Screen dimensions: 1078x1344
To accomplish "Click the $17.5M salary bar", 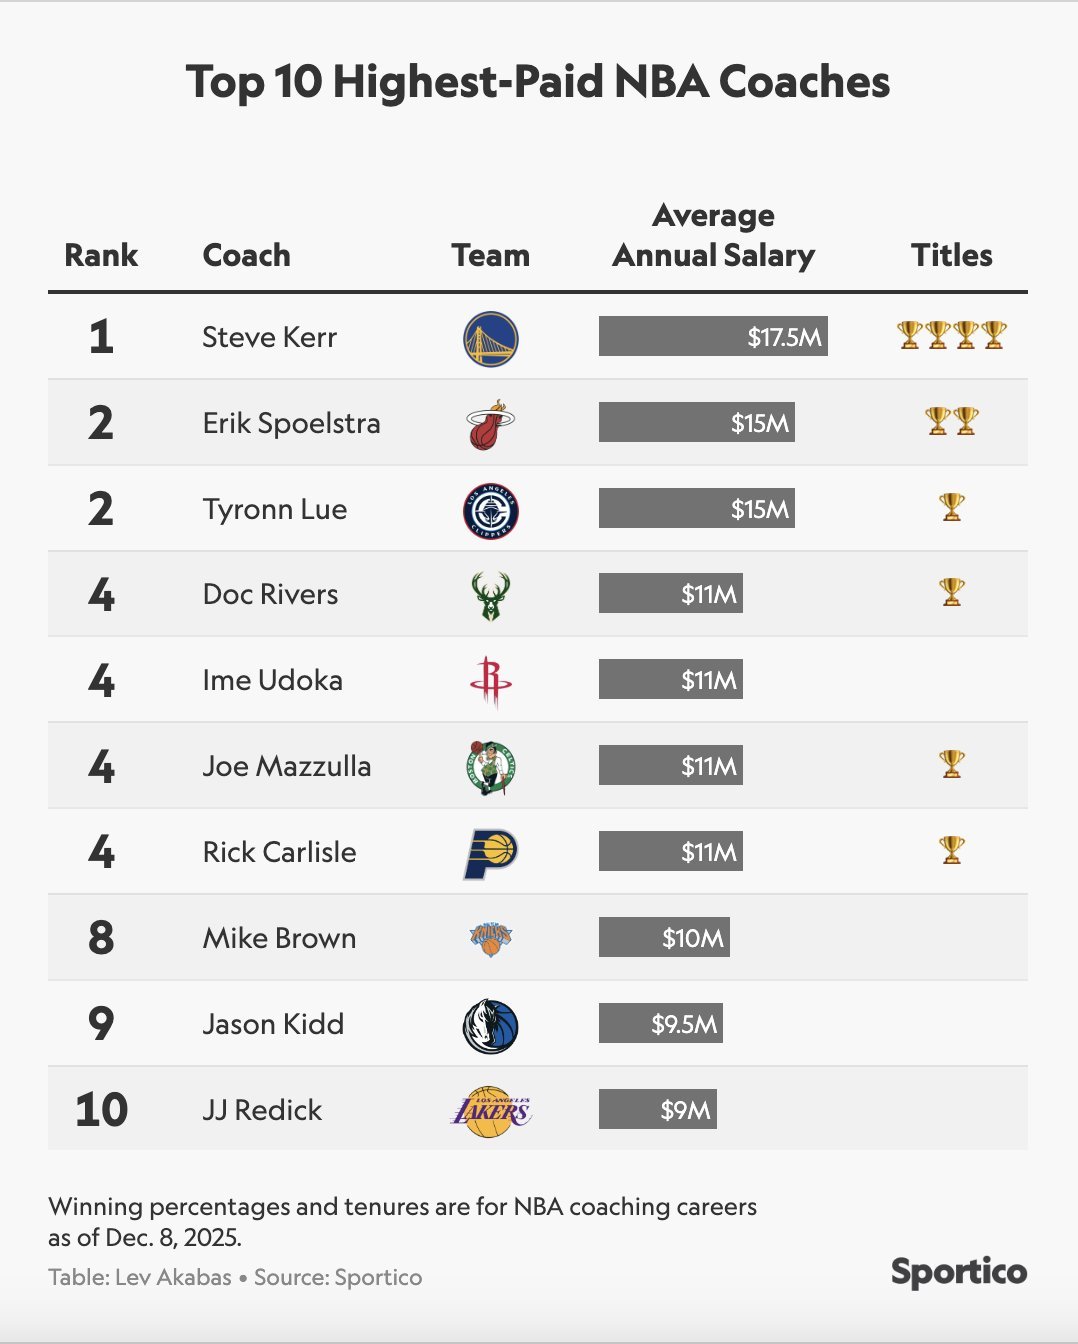I will [713, 337].
